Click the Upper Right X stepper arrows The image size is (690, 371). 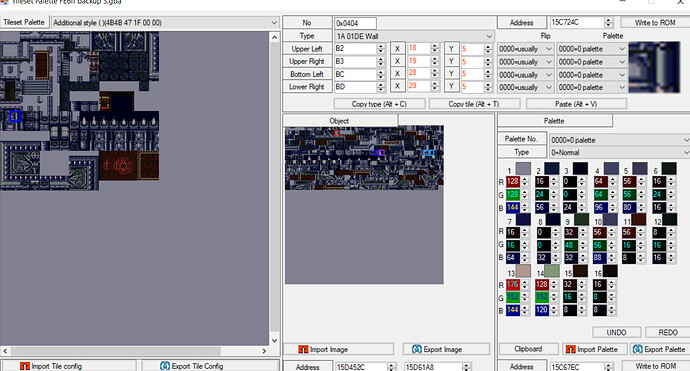pyautogui.click(x=434, y=61)
